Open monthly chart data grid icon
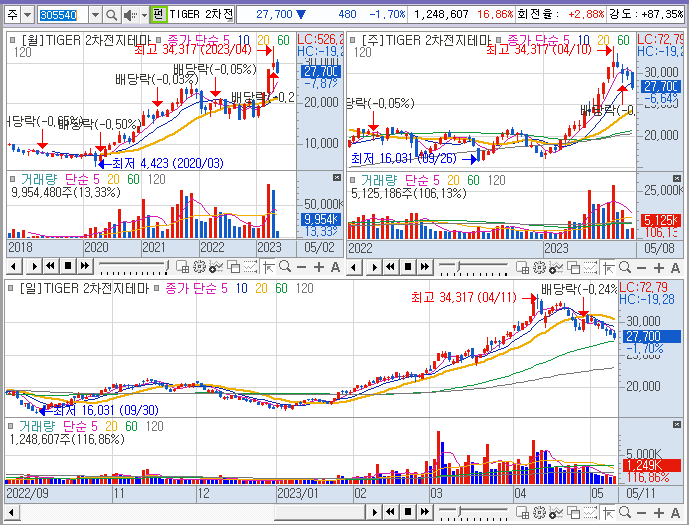Screen dimensions: 689x525 182,267
